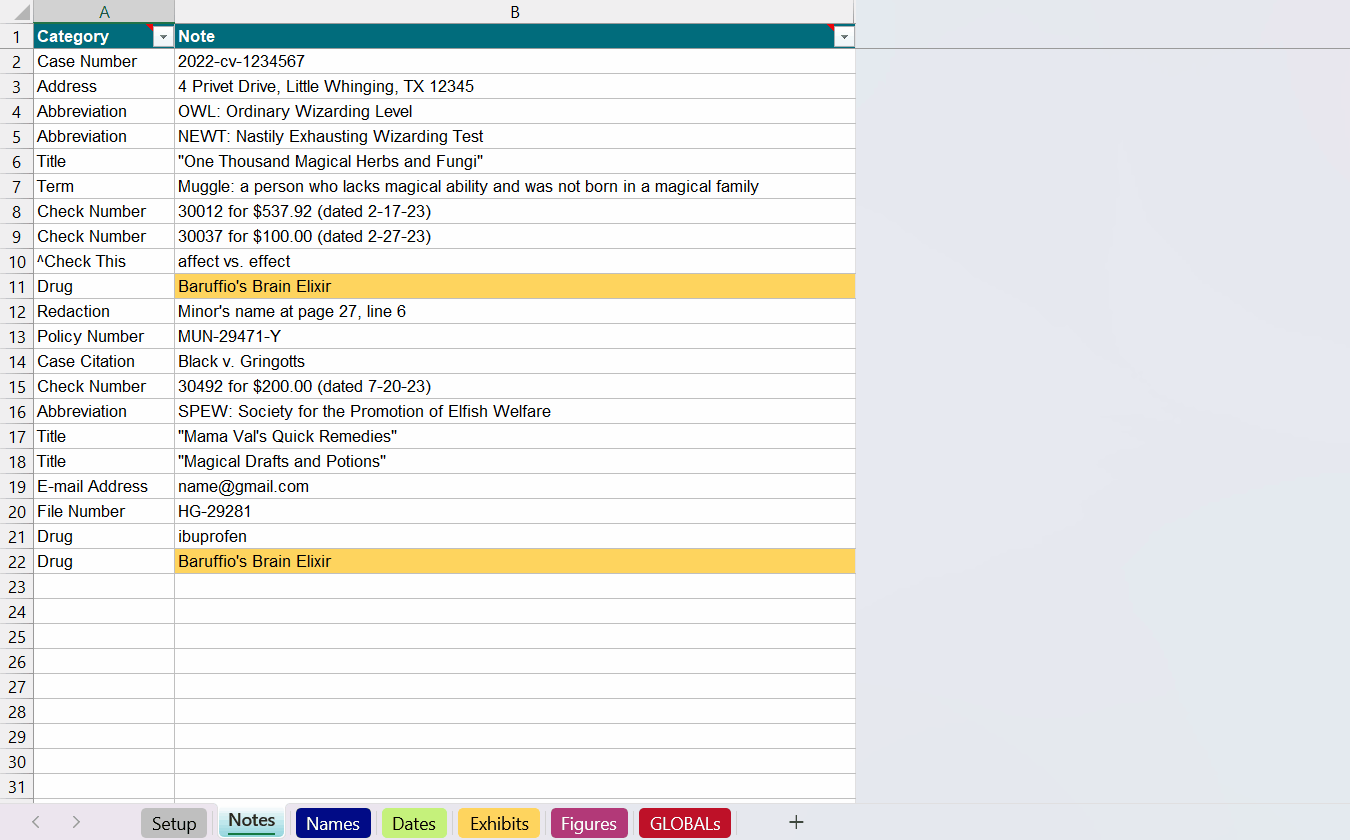Select the File Number category cell
Image resolution: width=1350 pixels, height=840 pixels.
(x=104, y=511)
